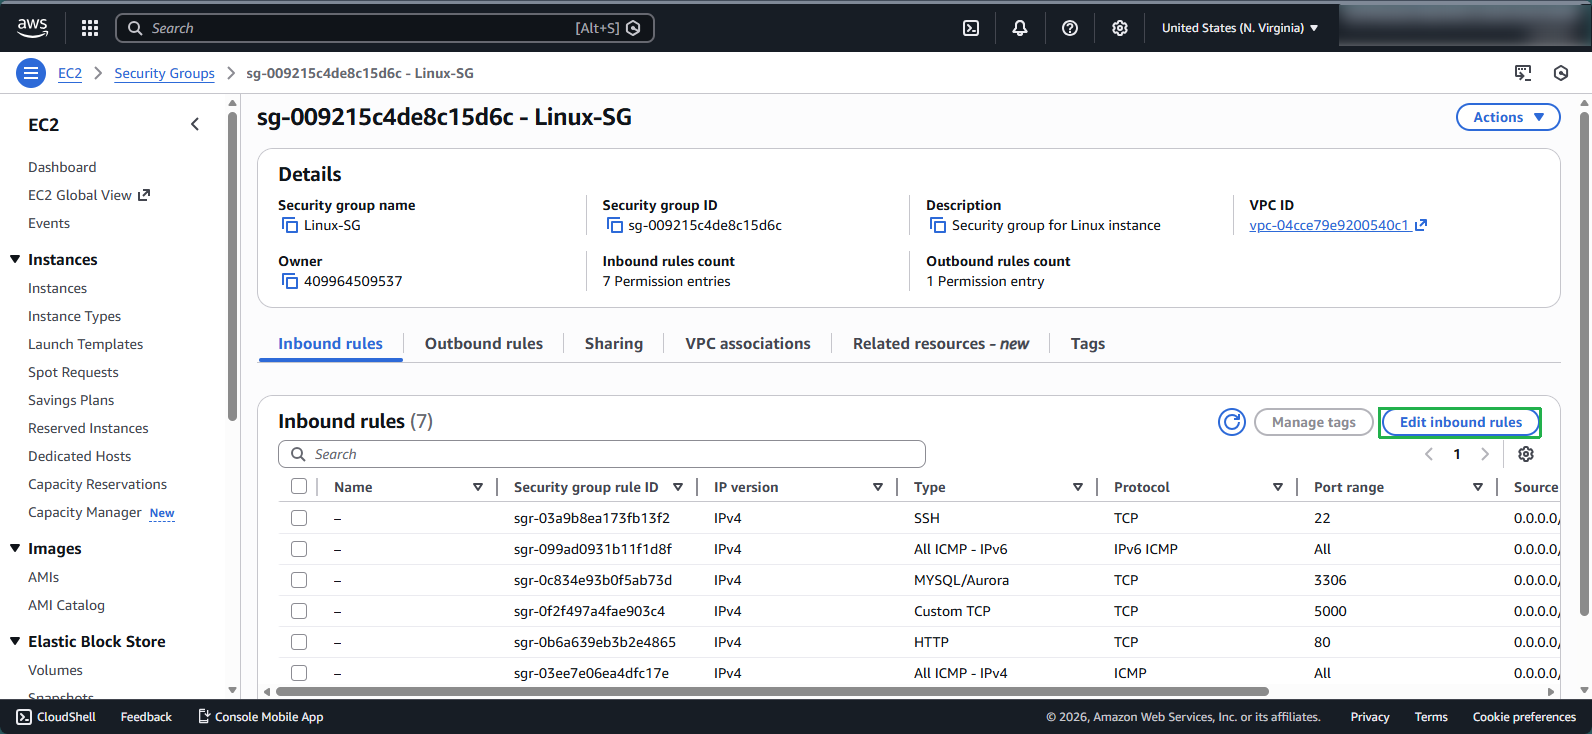The image size is (1592, 734).
Task: Click the top AWS search field
Action: coord(385,28)
